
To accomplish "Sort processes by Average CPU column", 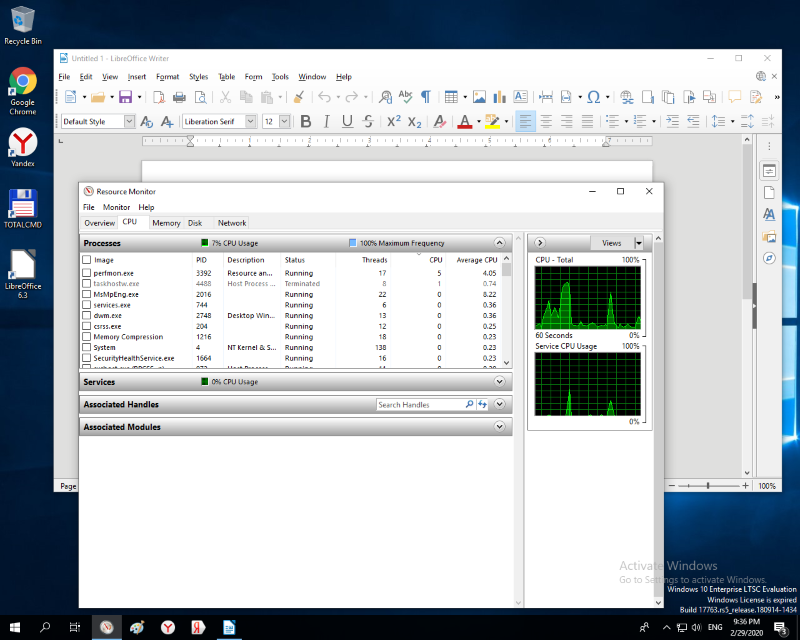I will pos(477,260).
